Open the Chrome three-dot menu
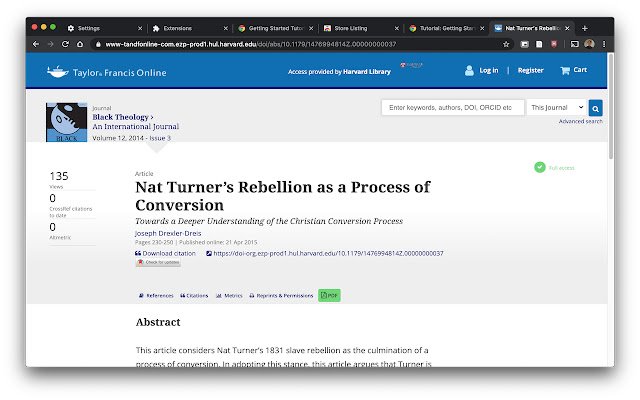 [604, 44]
